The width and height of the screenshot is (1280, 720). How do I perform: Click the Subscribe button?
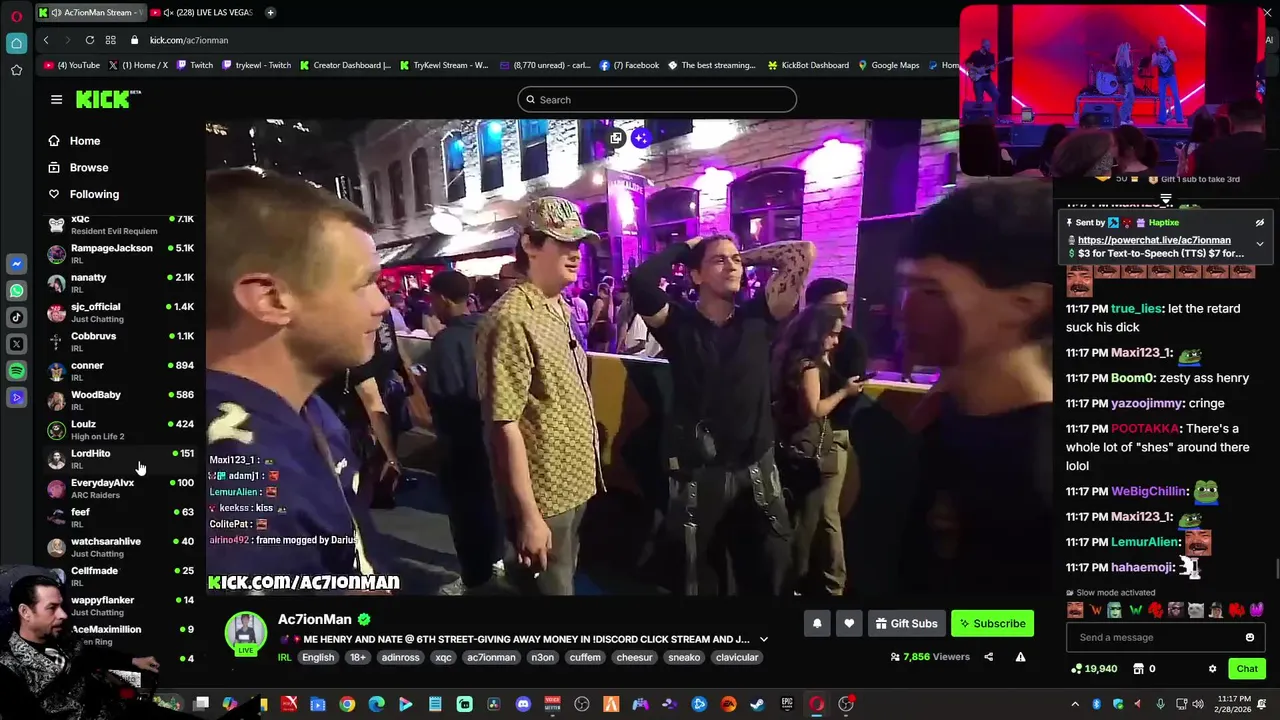click(992, 623)
